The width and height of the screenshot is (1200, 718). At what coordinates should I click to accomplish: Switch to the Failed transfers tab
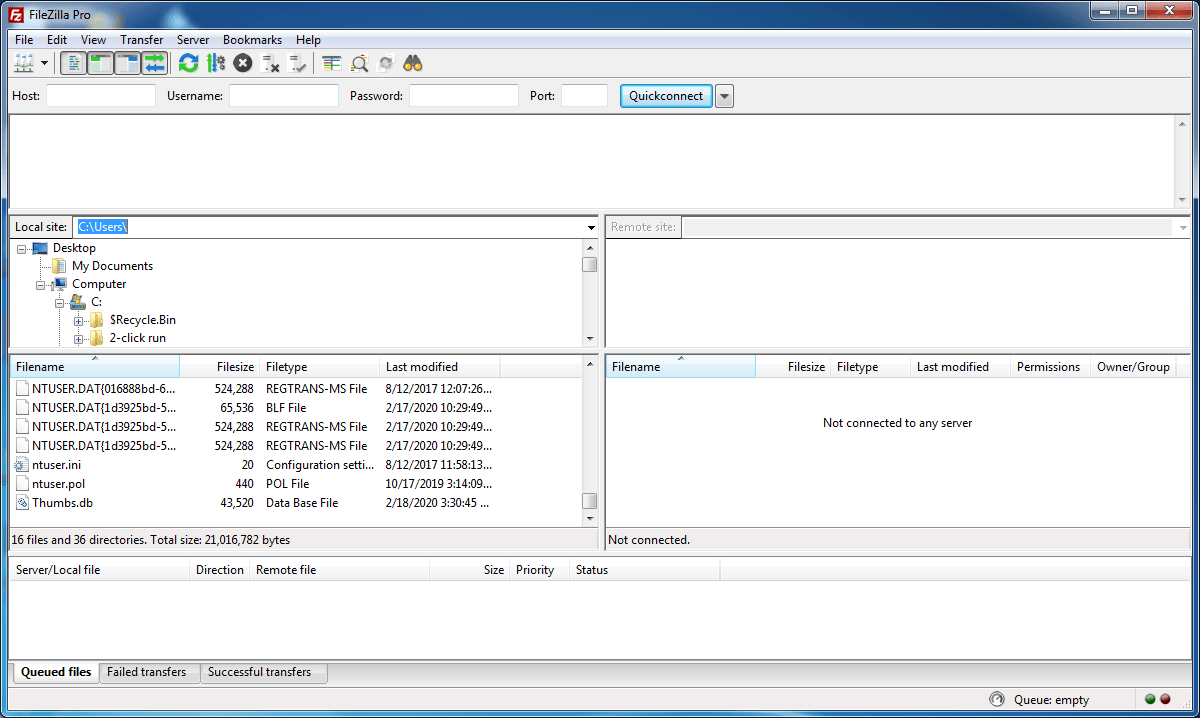[x=147, y=672]
